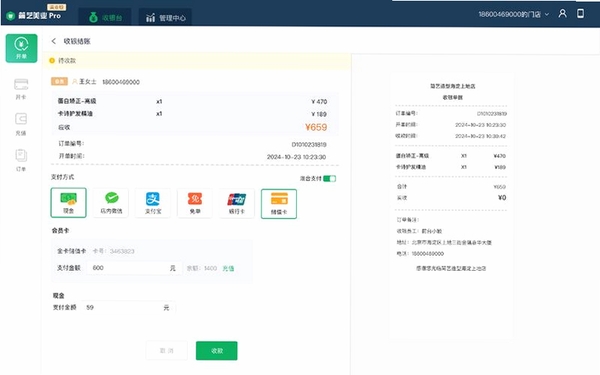The width and height of the screenshot is (600, 375).
Task: Click the receipt thumbnail preview header
Action: tap(452, 86)
